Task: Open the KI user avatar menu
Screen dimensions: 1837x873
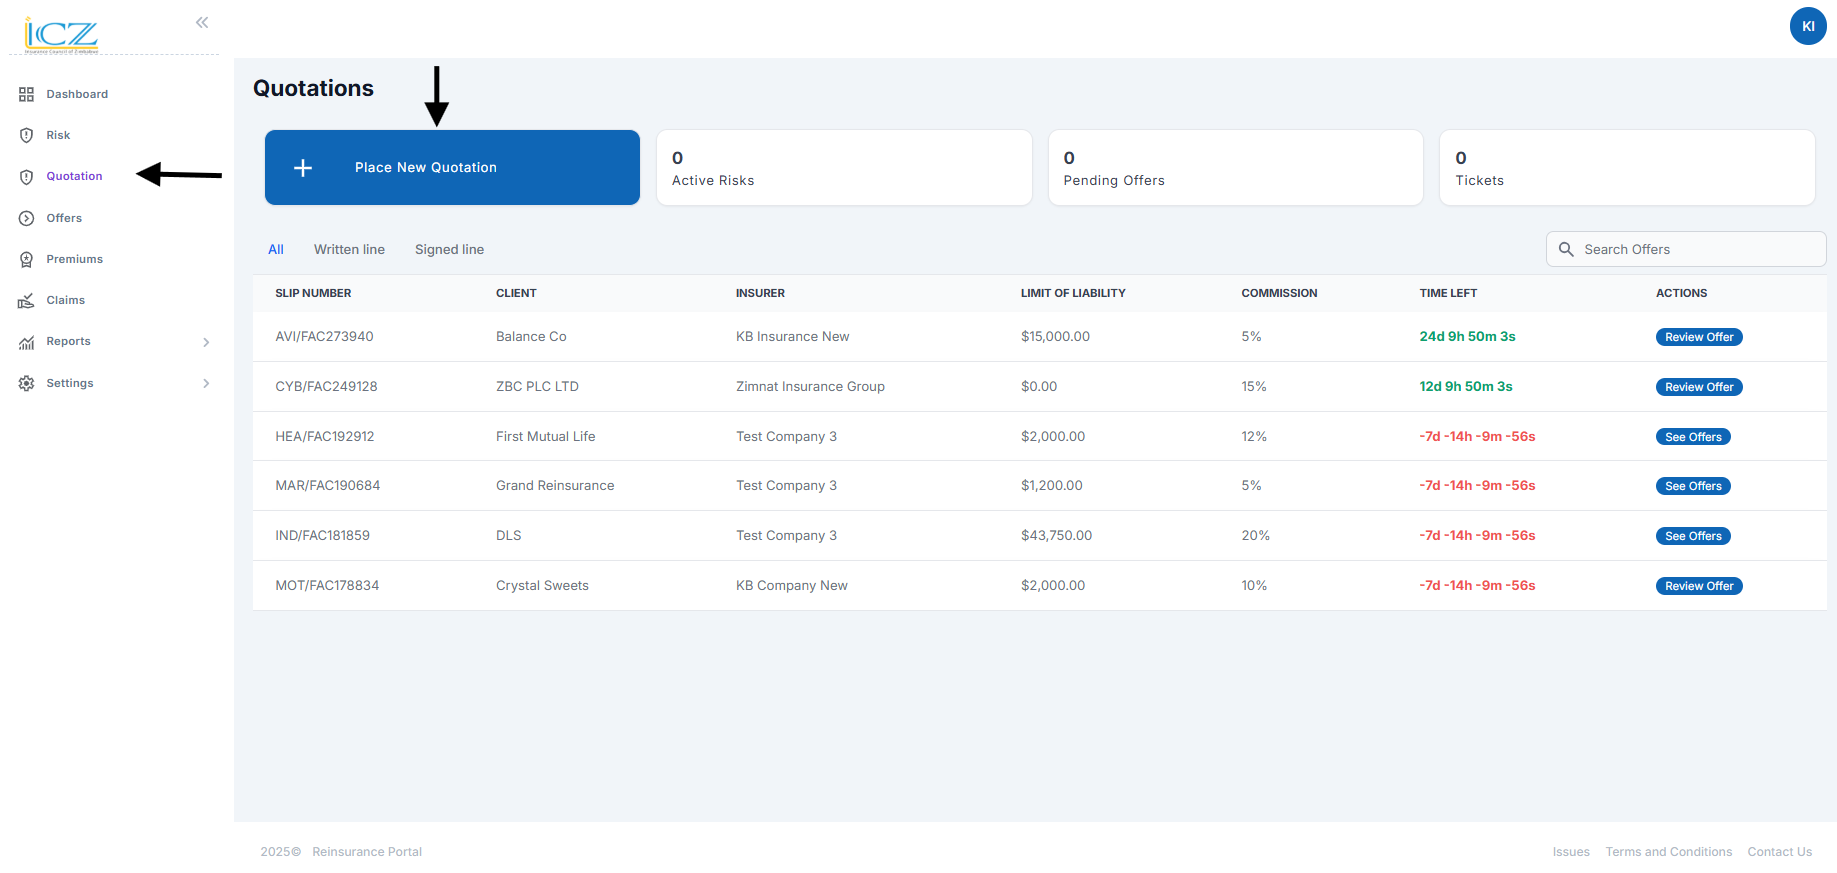Action: 1807,26
